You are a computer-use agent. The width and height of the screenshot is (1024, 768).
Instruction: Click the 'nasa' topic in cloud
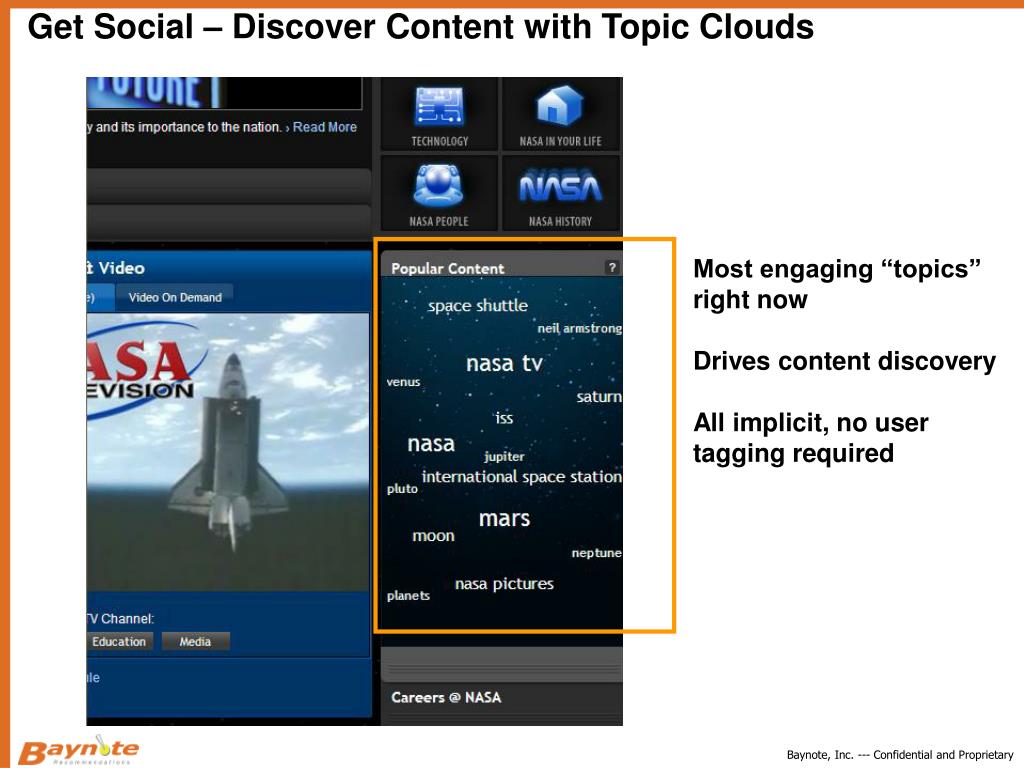pos(431,443)
